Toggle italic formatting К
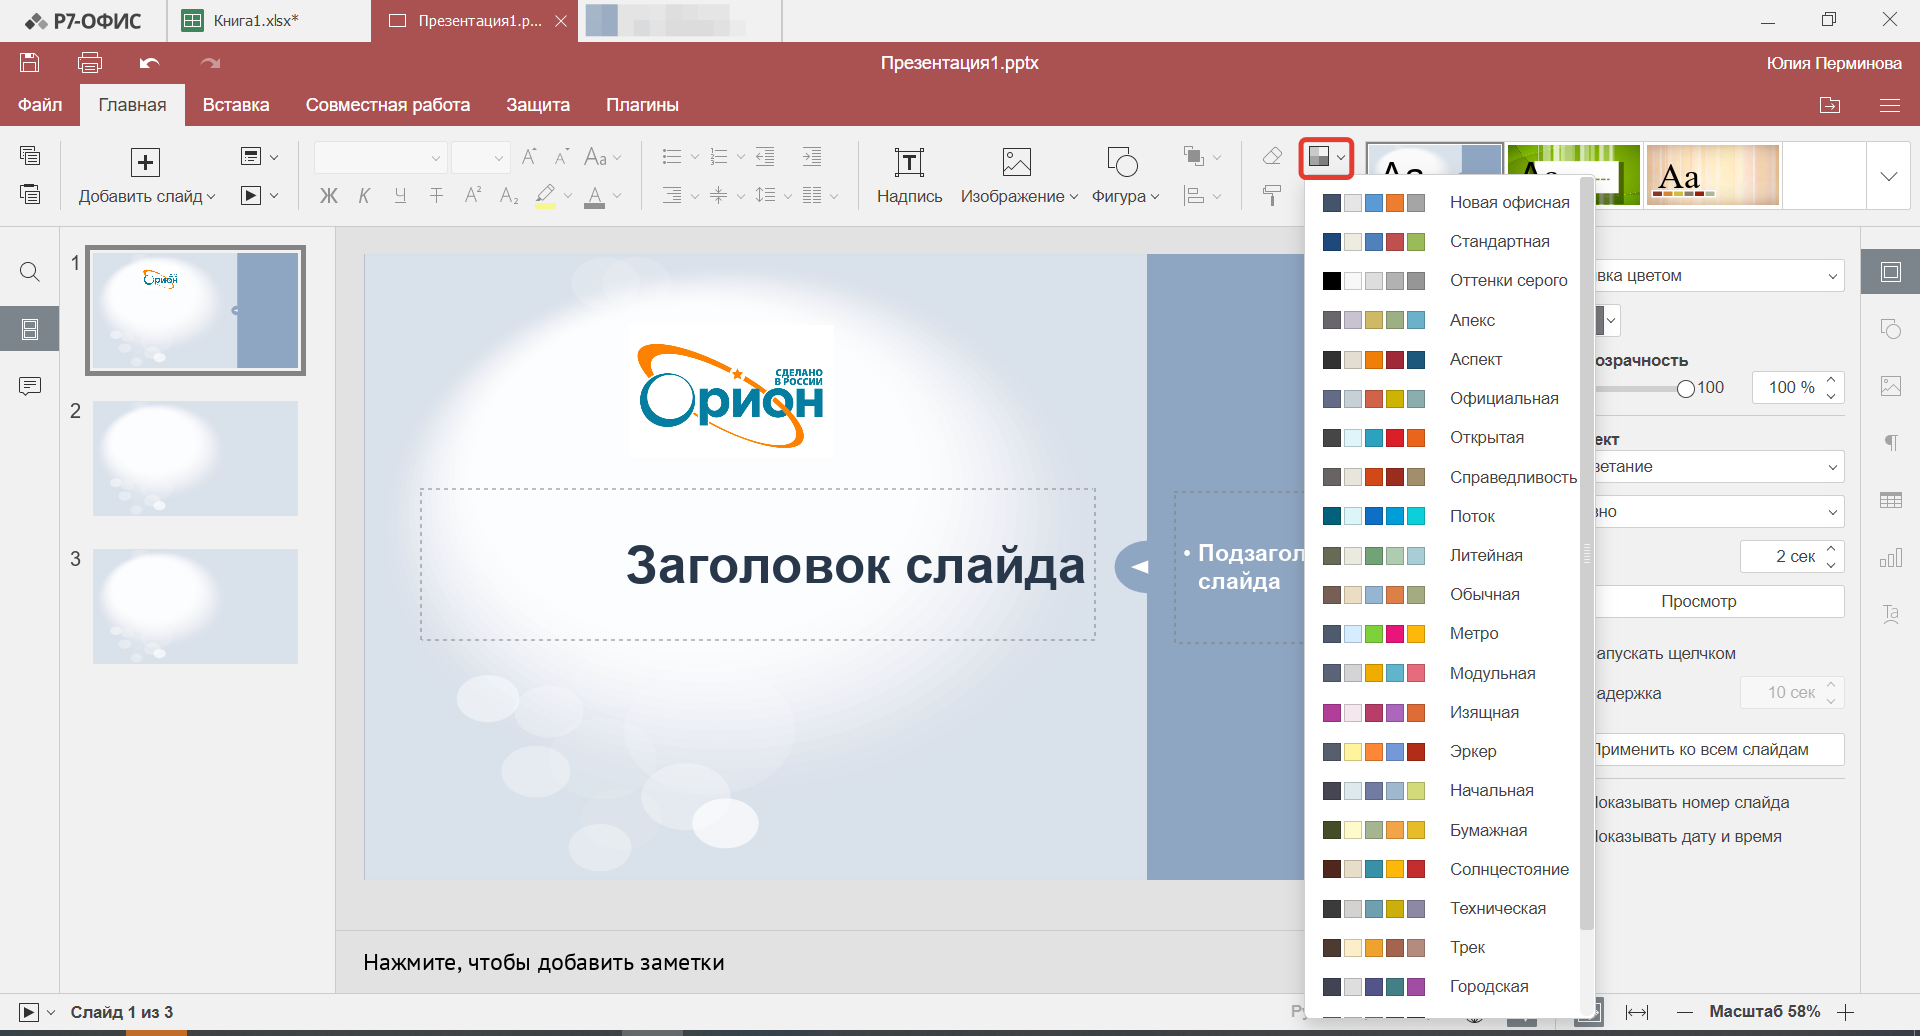The width and height of the screenshot is (1920, 1036). tap(364, 196)
